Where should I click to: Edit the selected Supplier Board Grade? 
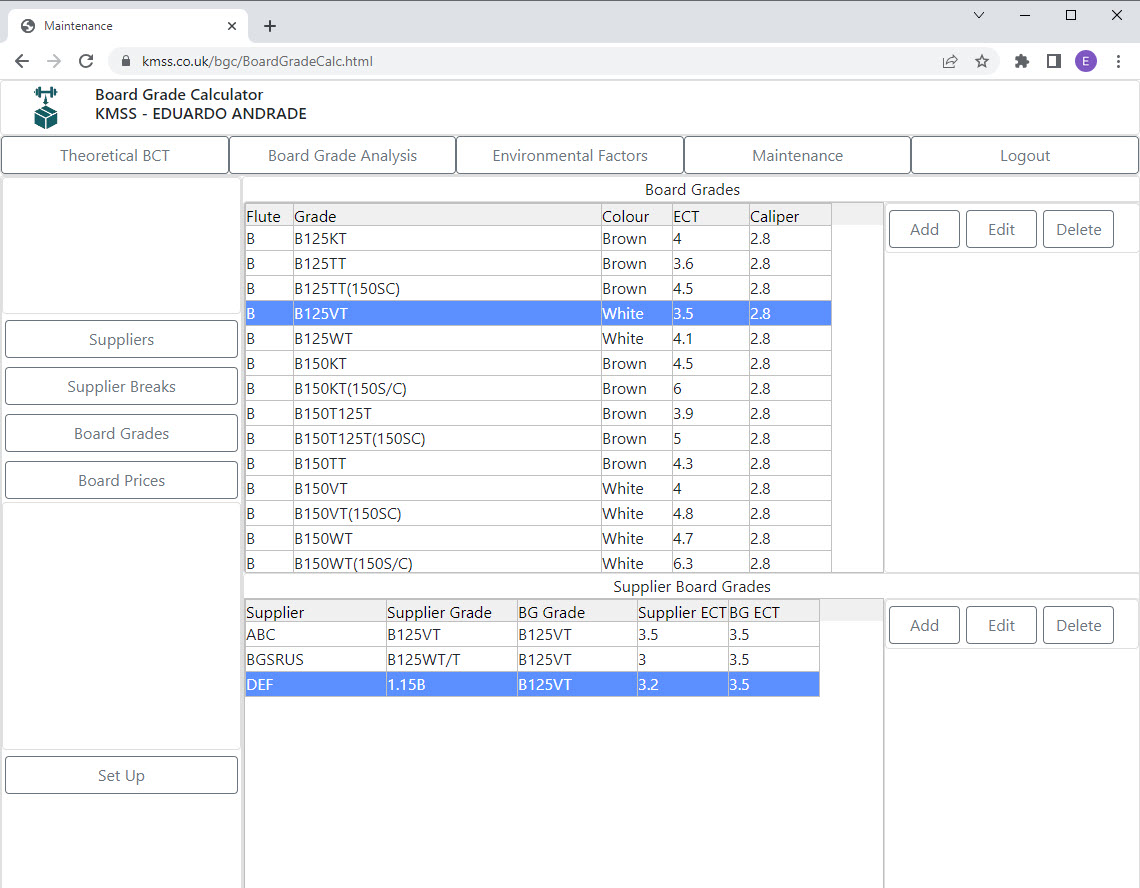tap(1001, 625)
